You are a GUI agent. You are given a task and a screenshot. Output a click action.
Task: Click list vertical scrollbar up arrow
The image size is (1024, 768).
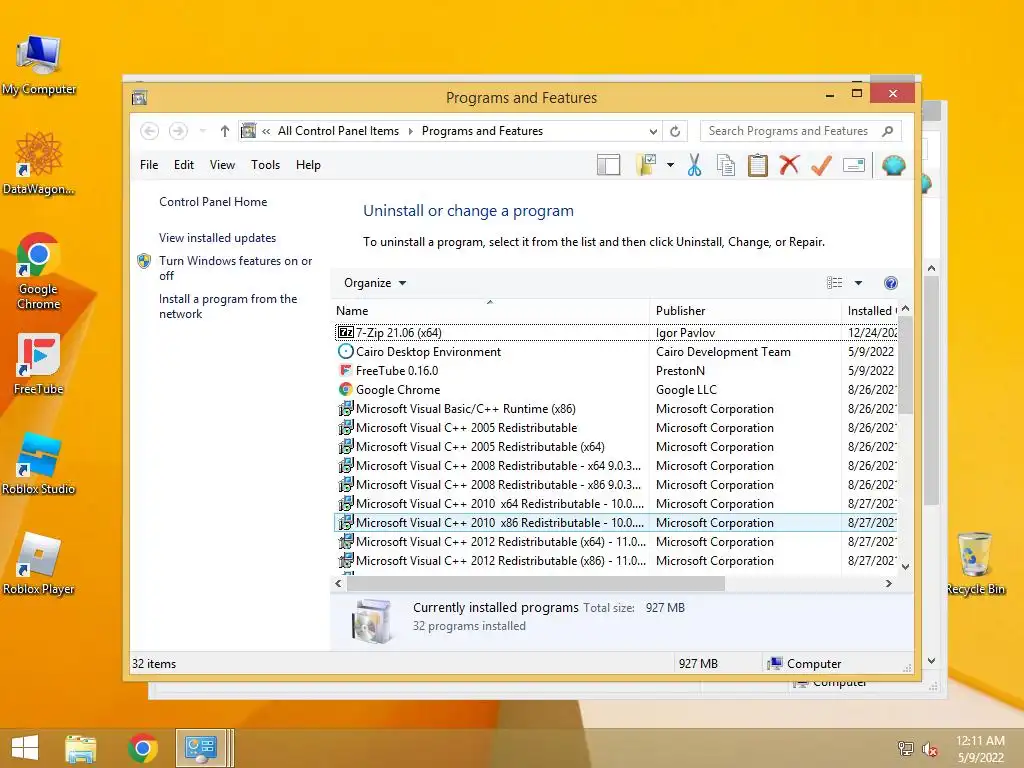[905, 309]
